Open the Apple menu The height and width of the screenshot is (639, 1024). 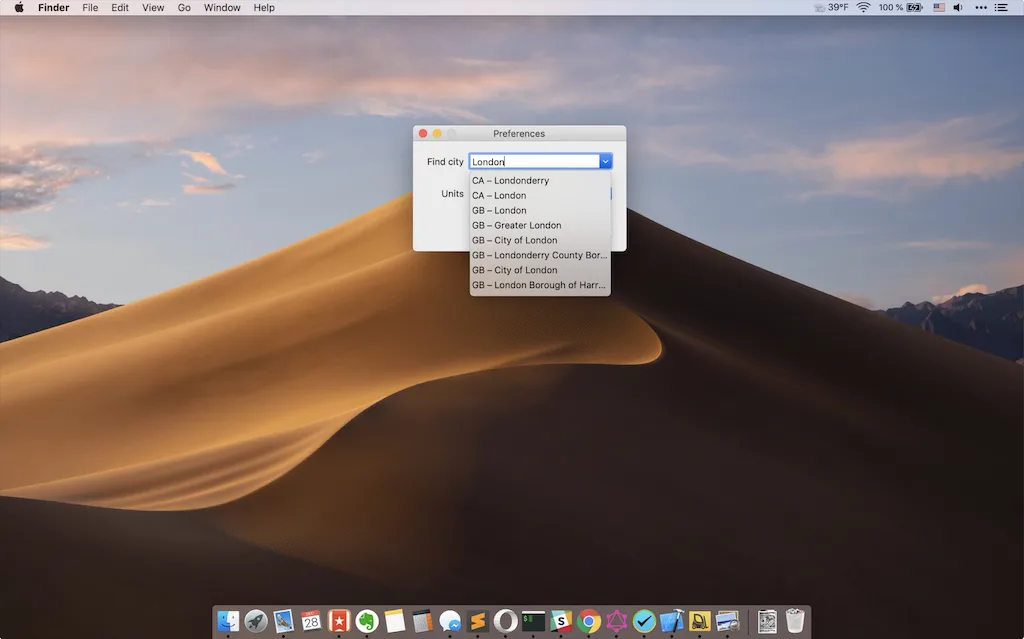click(19, 7)
